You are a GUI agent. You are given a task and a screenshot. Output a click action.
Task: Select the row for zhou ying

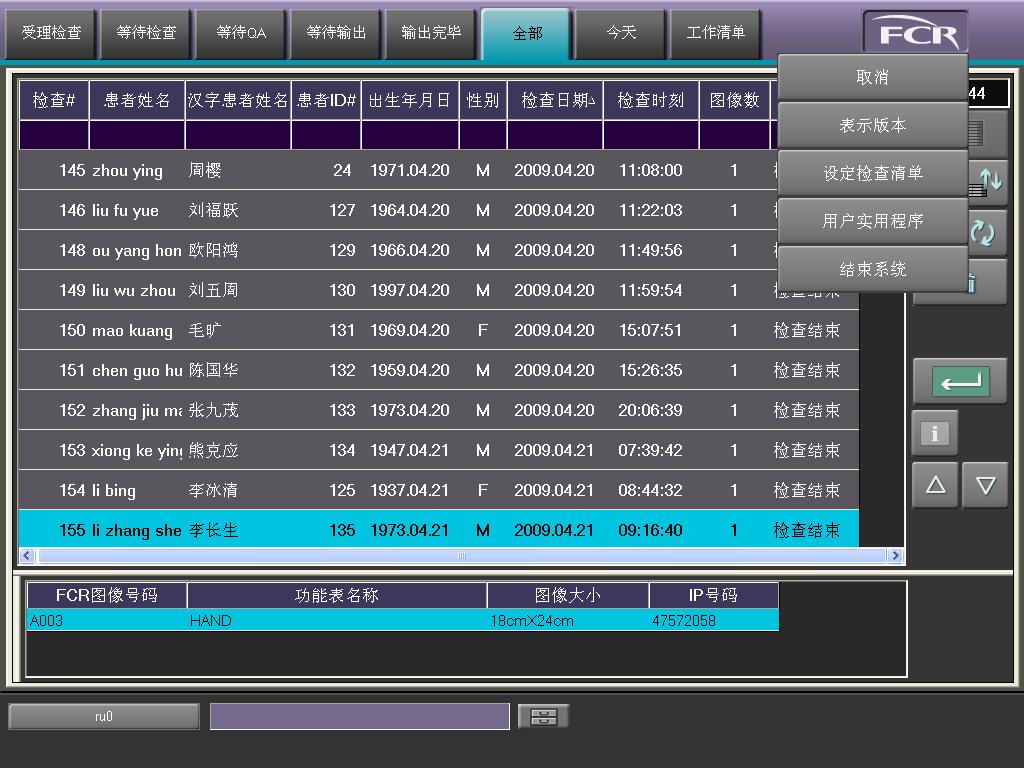coord(438,170)
